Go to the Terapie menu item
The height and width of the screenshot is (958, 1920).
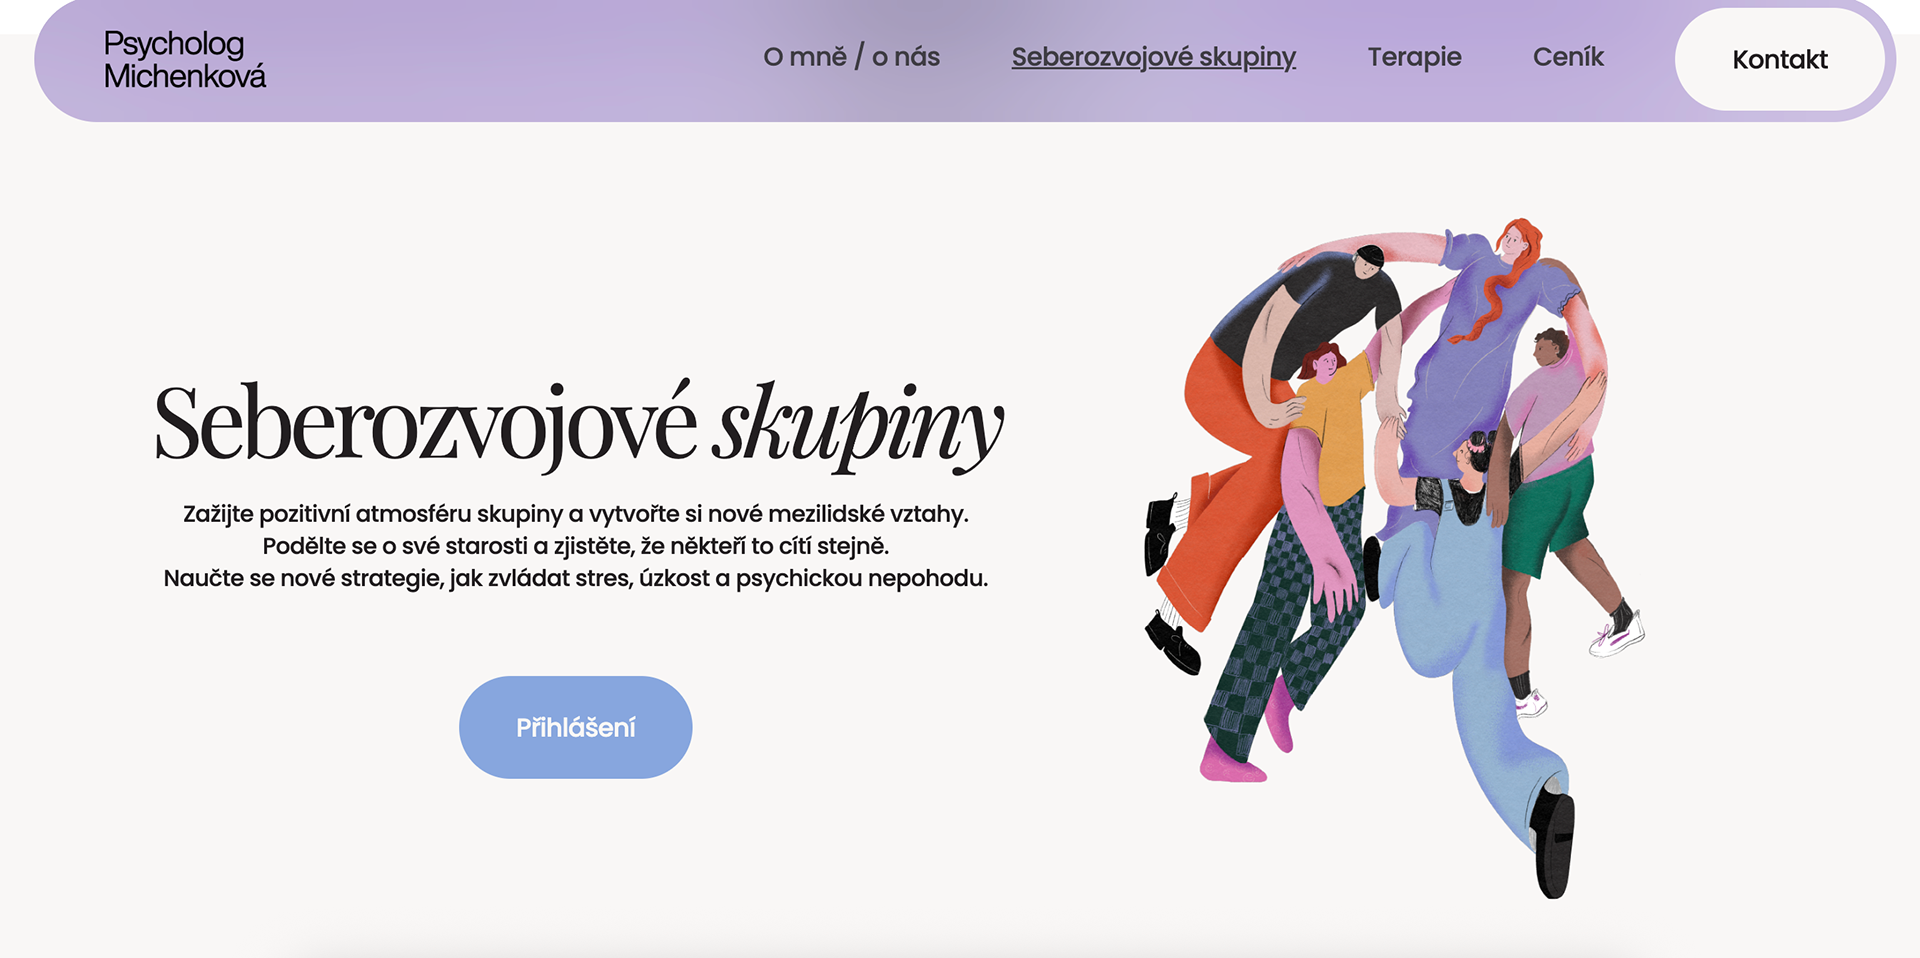[1414, 57]
